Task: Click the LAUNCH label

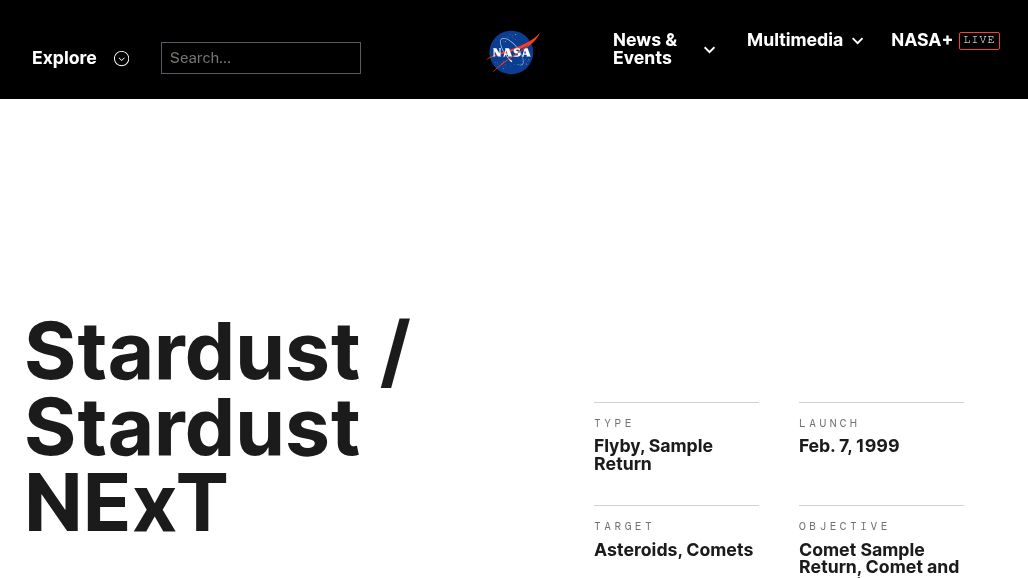Action: tap(829, 423)
